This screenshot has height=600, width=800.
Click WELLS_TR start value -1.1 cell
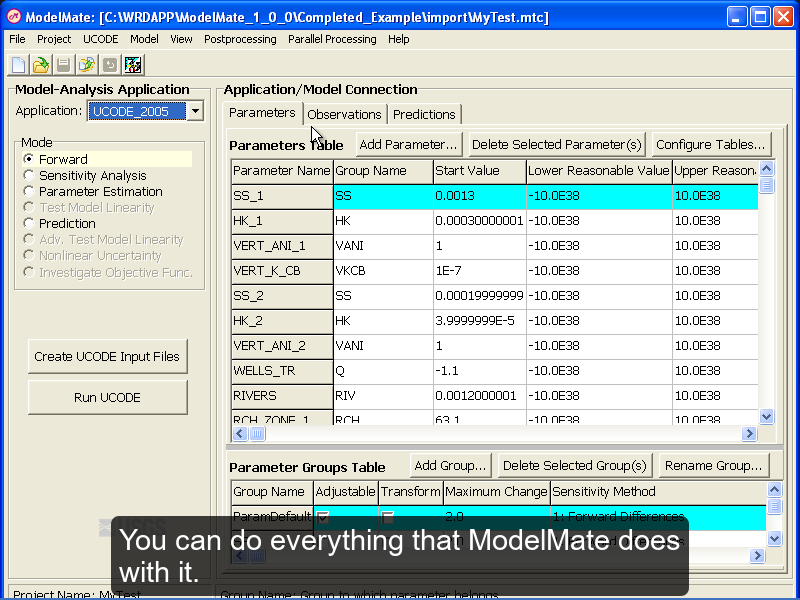point(480,371)
